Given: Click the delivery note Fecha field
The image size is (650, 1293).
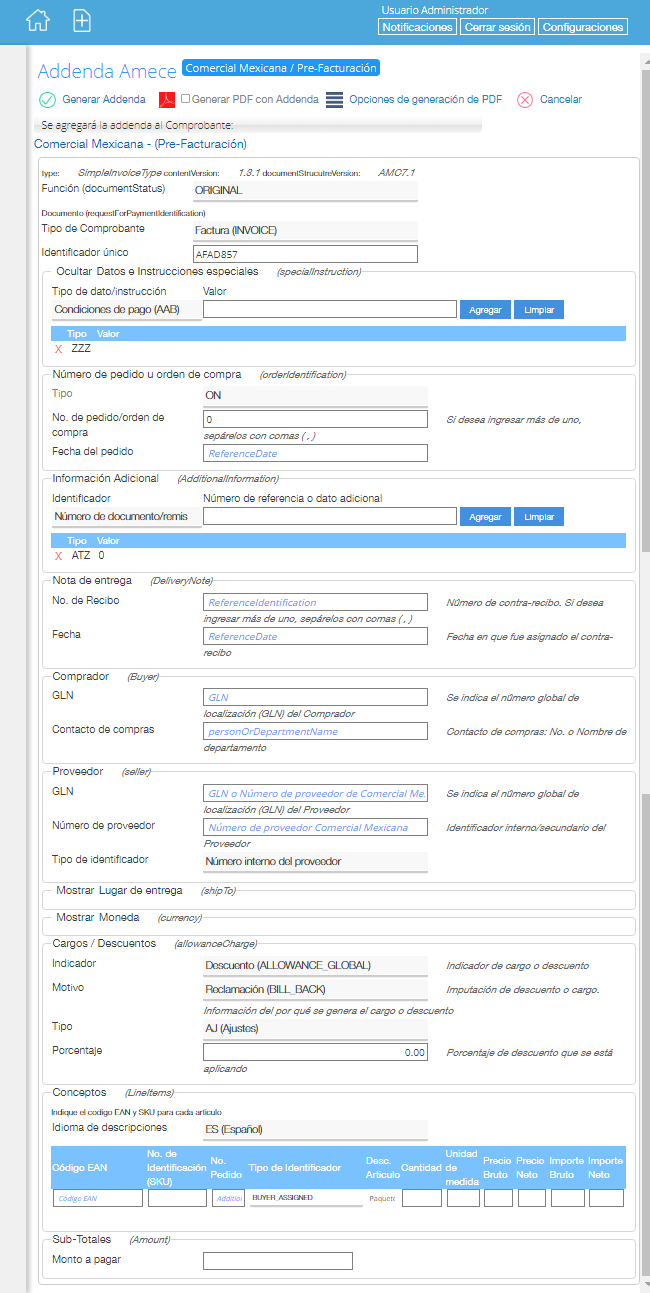Looking at the screenshot, I should tap(315, 636).
